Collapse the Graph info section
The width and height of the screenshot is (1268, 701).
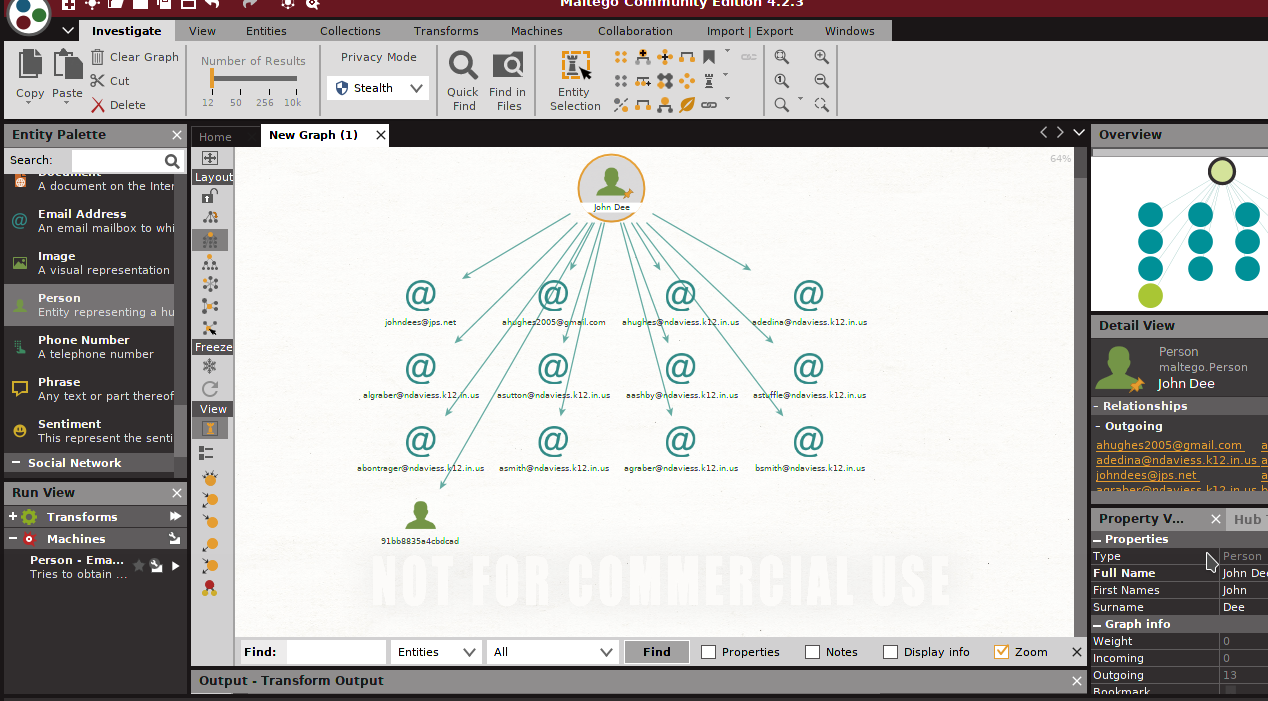[x=1097, y=624]
